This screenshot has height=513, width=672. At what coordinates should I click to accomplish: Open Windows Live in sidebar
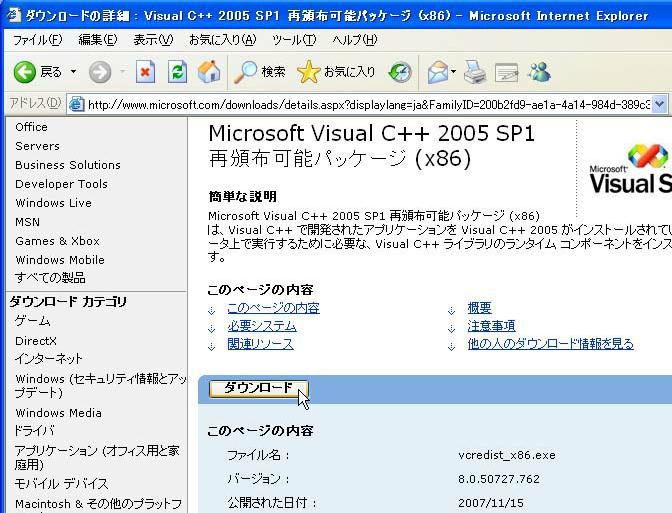click(54, 203)
